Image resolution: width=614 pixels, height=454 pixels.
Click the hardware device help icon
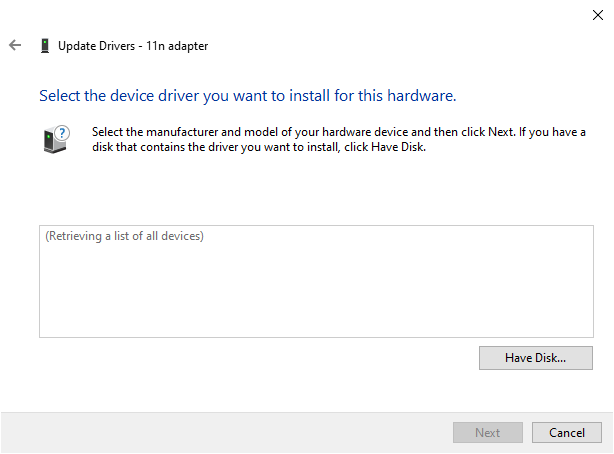56,139
